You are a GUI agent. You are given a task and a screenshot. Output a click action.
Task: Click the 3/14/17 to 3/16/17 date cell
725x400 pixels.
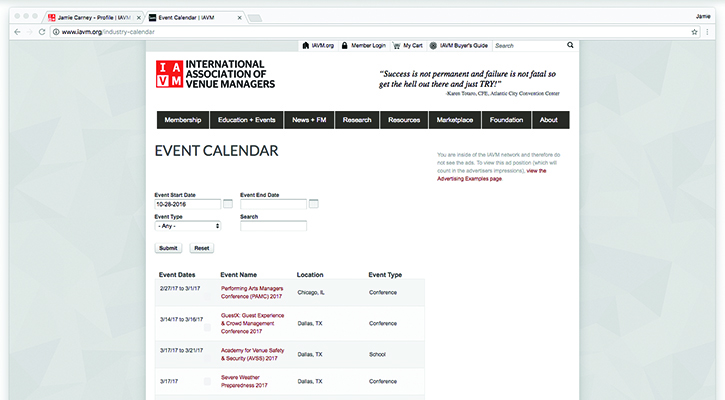coord(181,319)
